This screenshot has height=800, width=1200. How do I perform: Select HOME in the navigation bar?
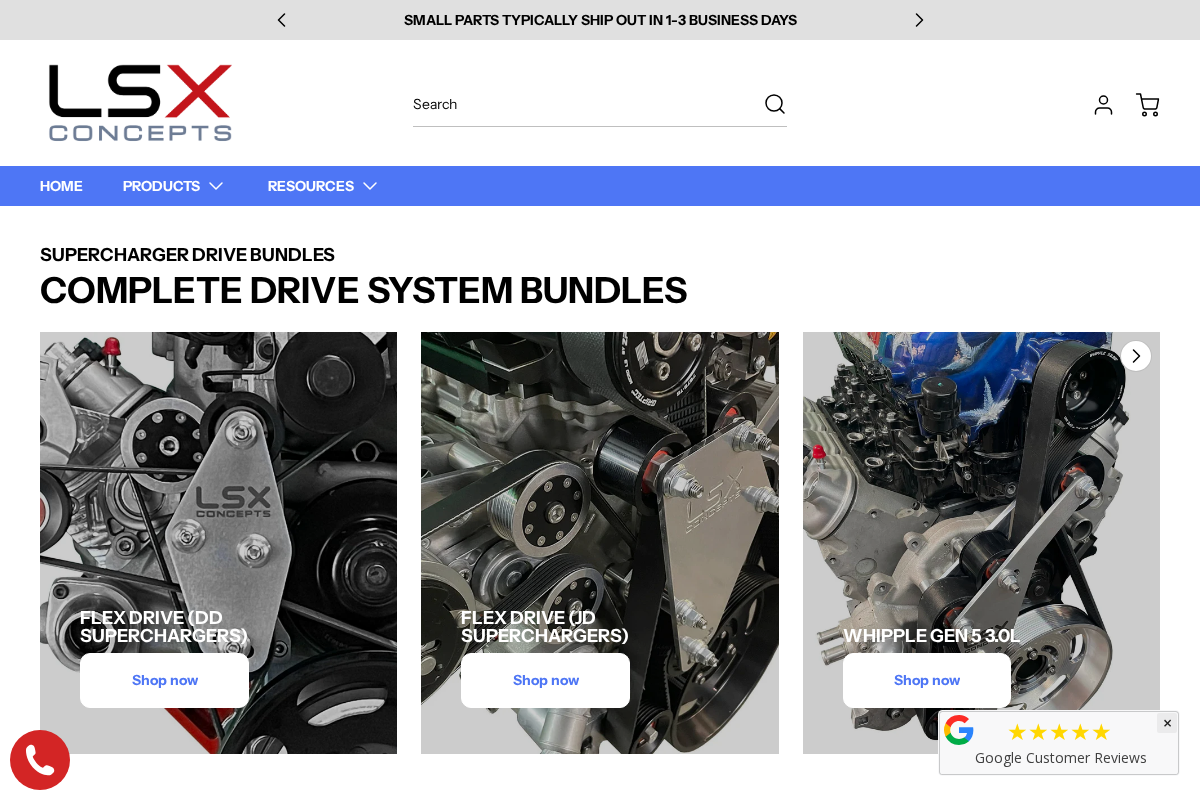(61, 186)
